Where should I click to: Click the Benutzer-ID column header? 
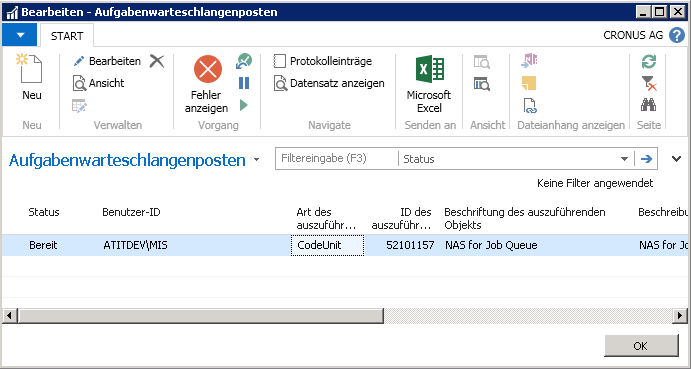[131, 212]
